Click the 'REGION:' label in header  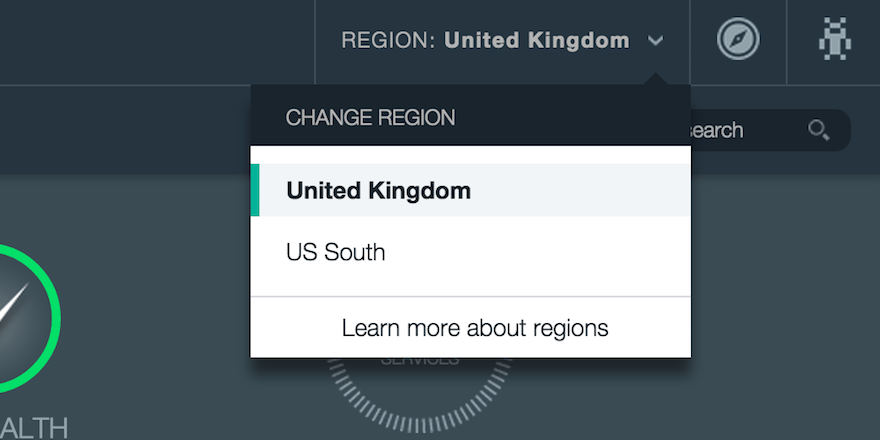click(388, 41)
